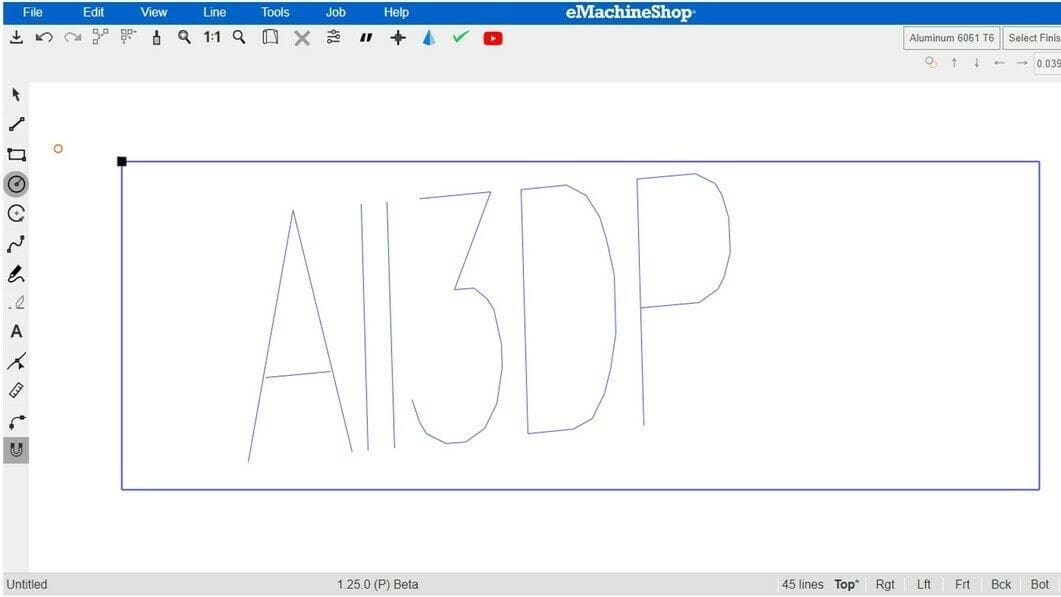
Task: Select the freehand pen tool
Action: [16, 274]
